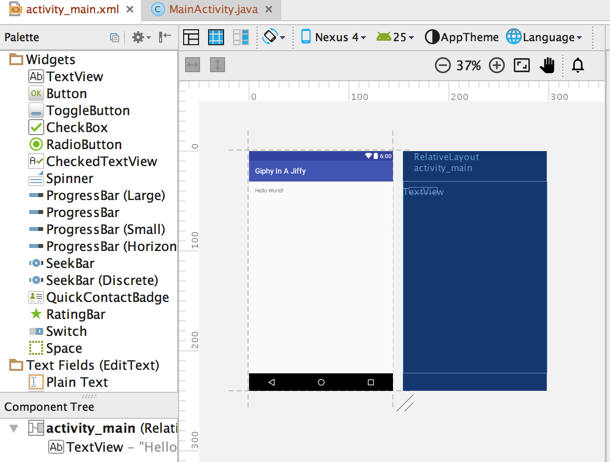The width and height of the screenshot is (610, 462).
Task: Open the screen orientation dropdown
Action: coord(274,37)
